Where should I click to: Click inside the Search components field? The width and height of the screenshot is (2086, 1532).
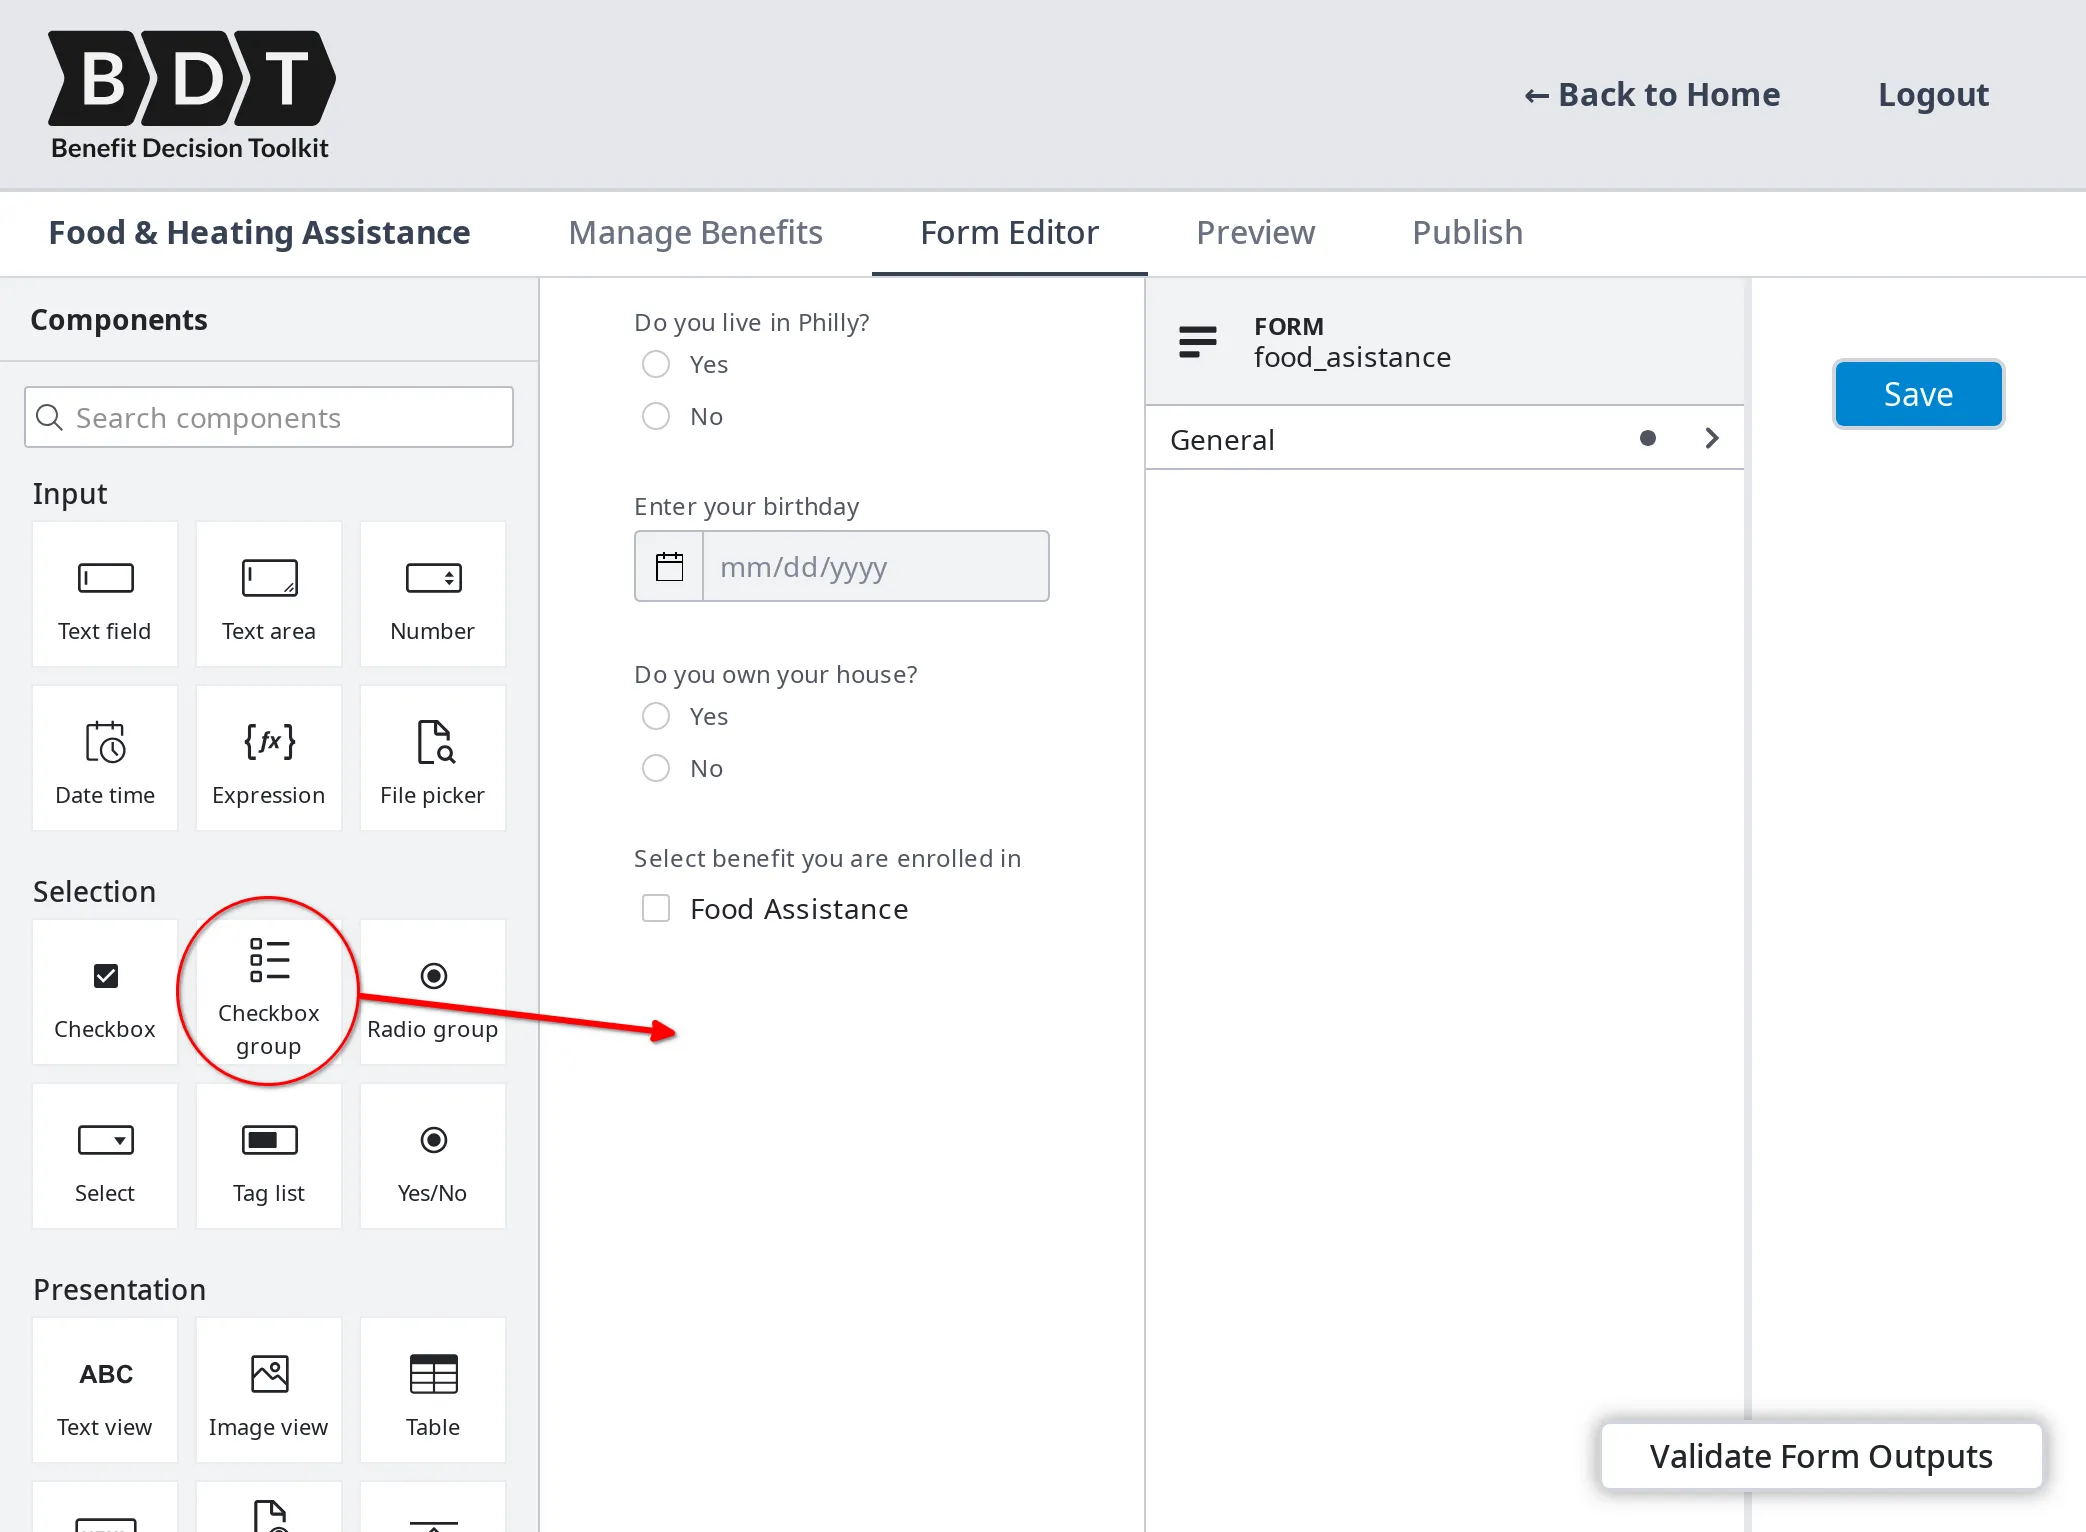pos(268,417)
